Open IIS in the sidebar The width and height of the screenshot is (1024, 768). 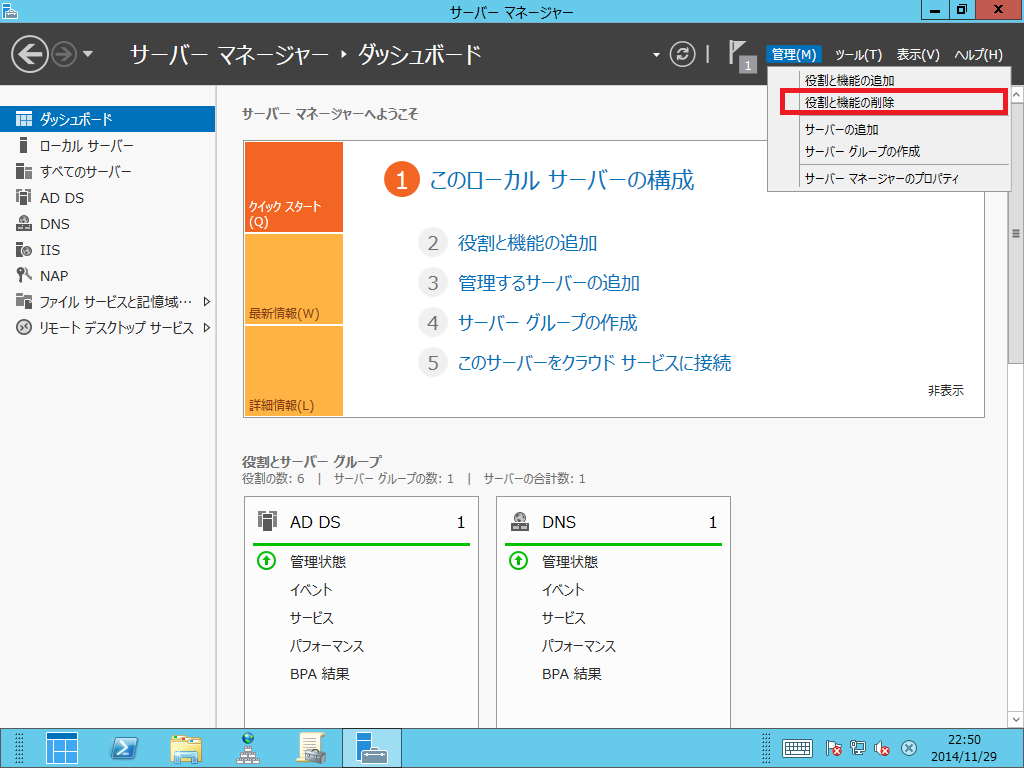point(107,249)
